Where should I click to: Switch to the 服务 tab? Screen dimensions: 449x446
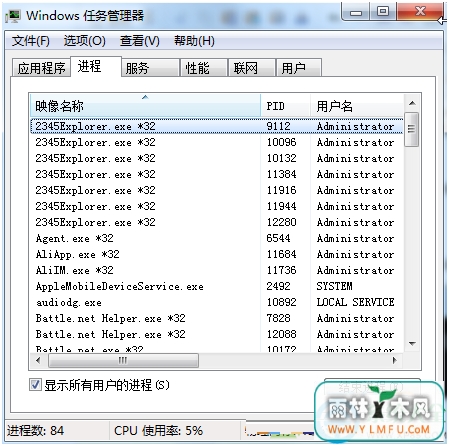(x=150, y=68)
